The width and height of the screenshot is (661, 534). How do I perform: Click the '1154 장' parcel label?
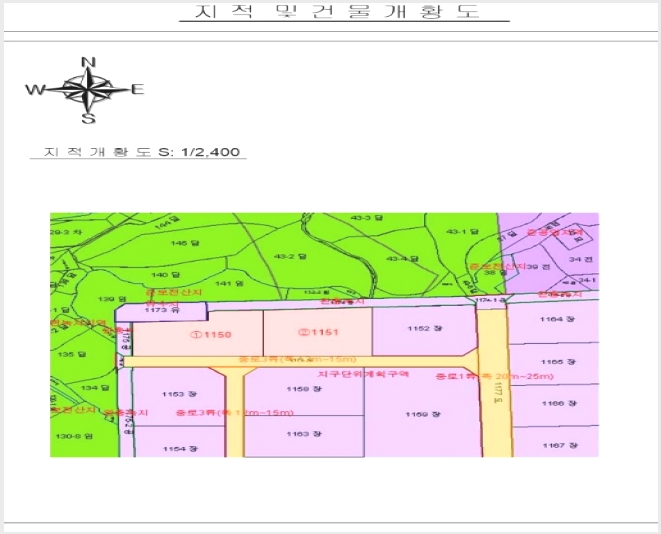tap(180, 449)
